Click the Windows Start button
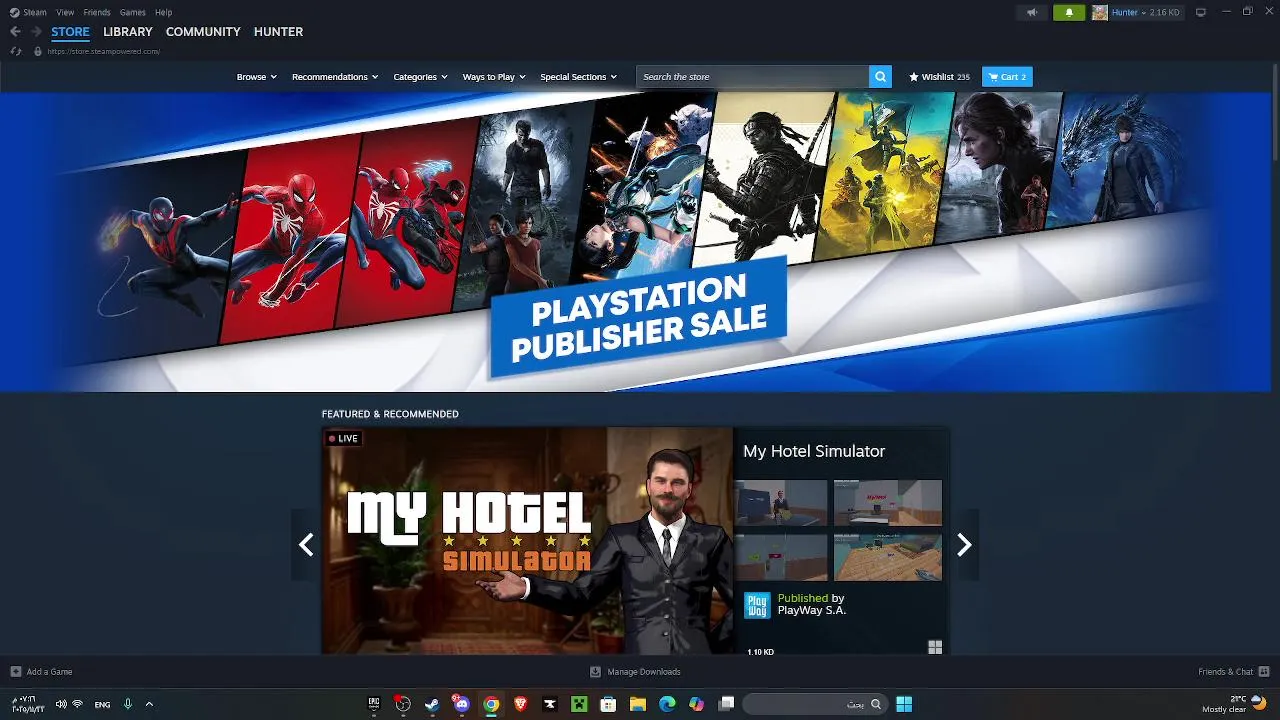 coord(904,704)
